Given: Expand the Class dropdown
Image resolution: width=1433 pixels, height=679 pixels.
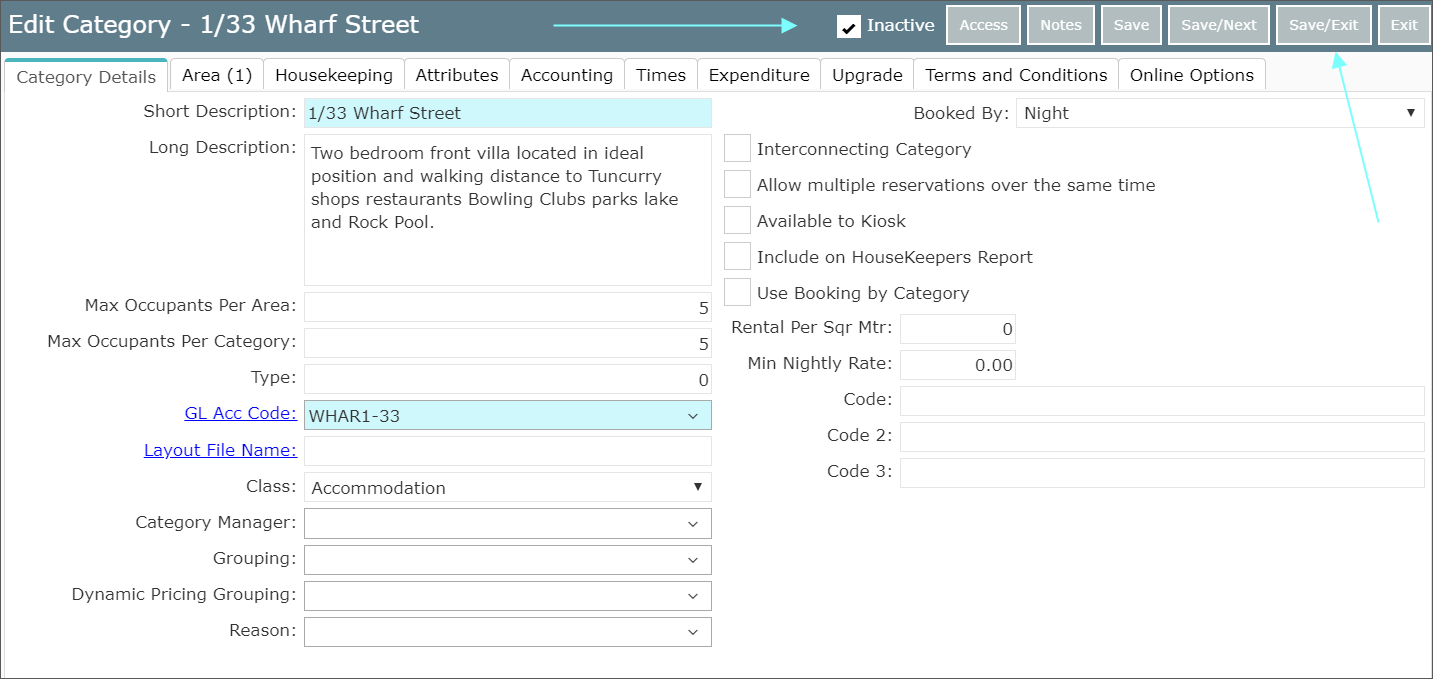Looking at the screenshot, I should pos(507,488).
